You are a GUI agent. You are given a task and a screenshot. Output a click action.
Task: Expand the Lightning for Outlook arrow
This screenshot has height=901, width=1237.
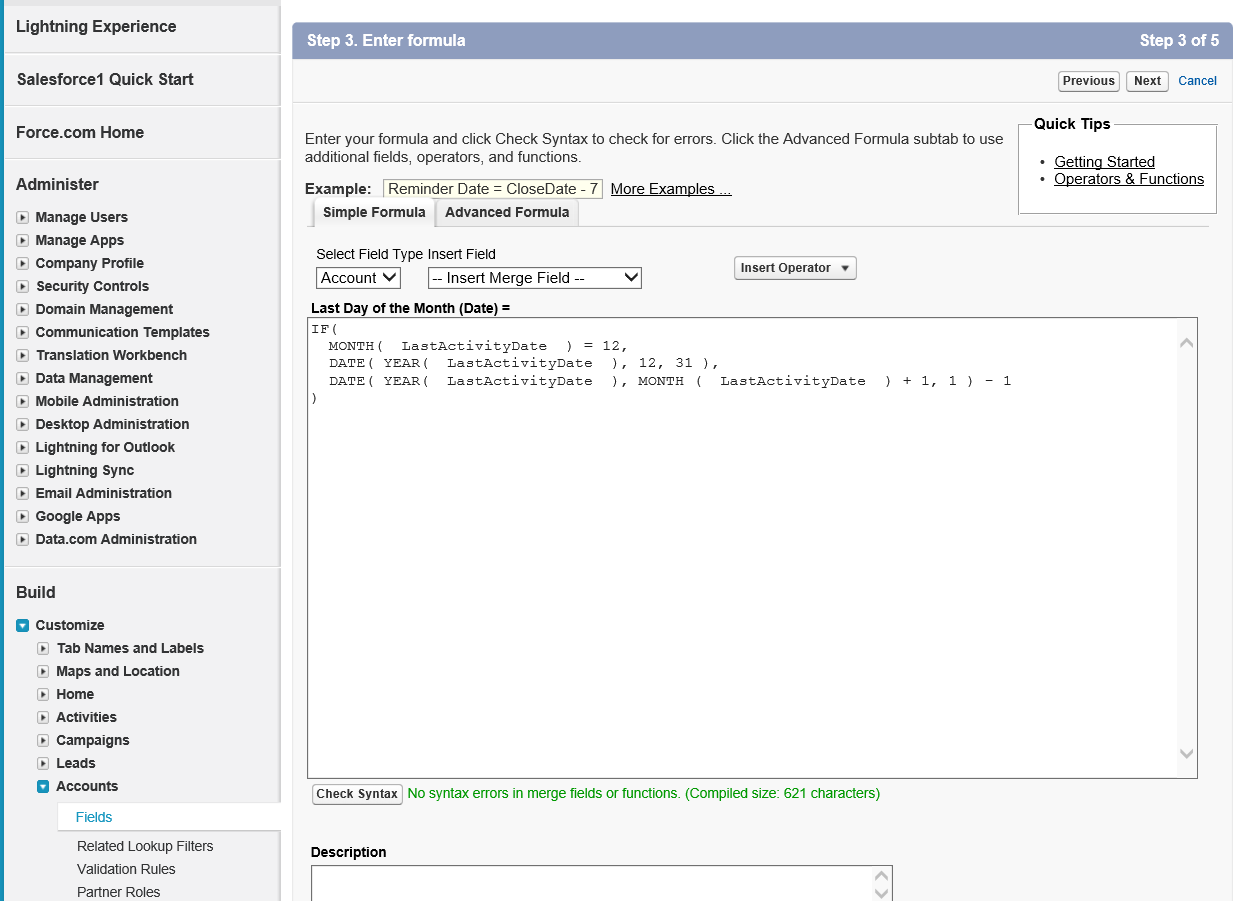coord(23,447)
